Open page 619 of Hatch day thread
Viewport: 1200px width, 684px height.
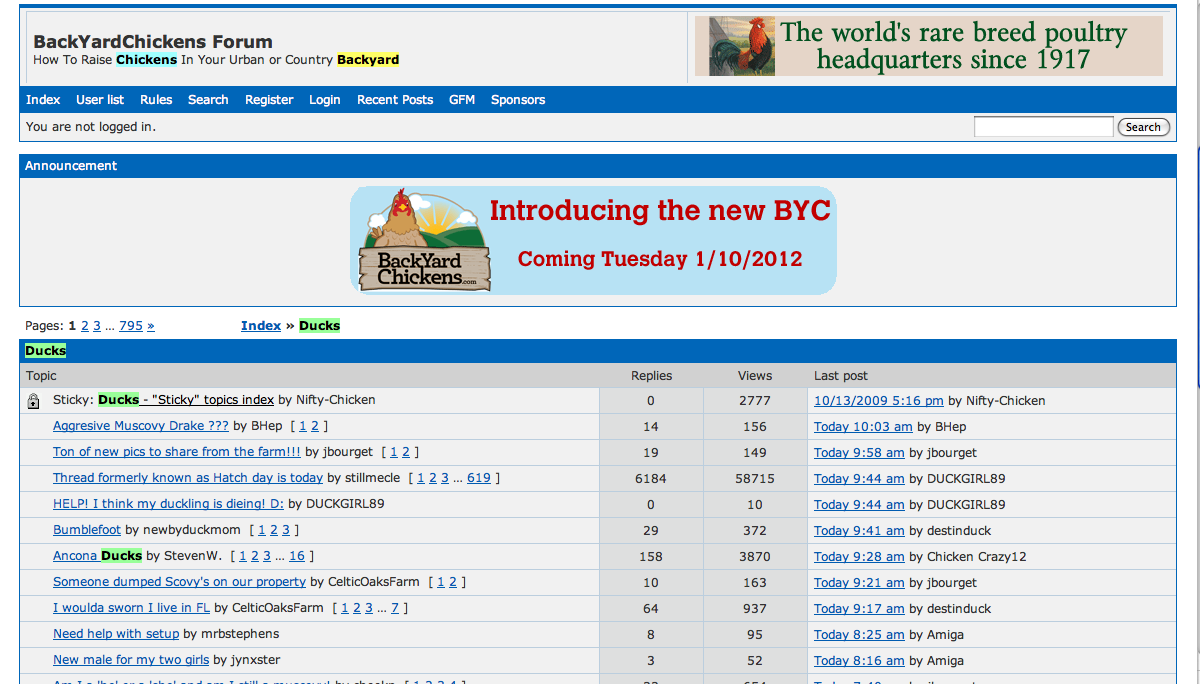click(478, 478)
